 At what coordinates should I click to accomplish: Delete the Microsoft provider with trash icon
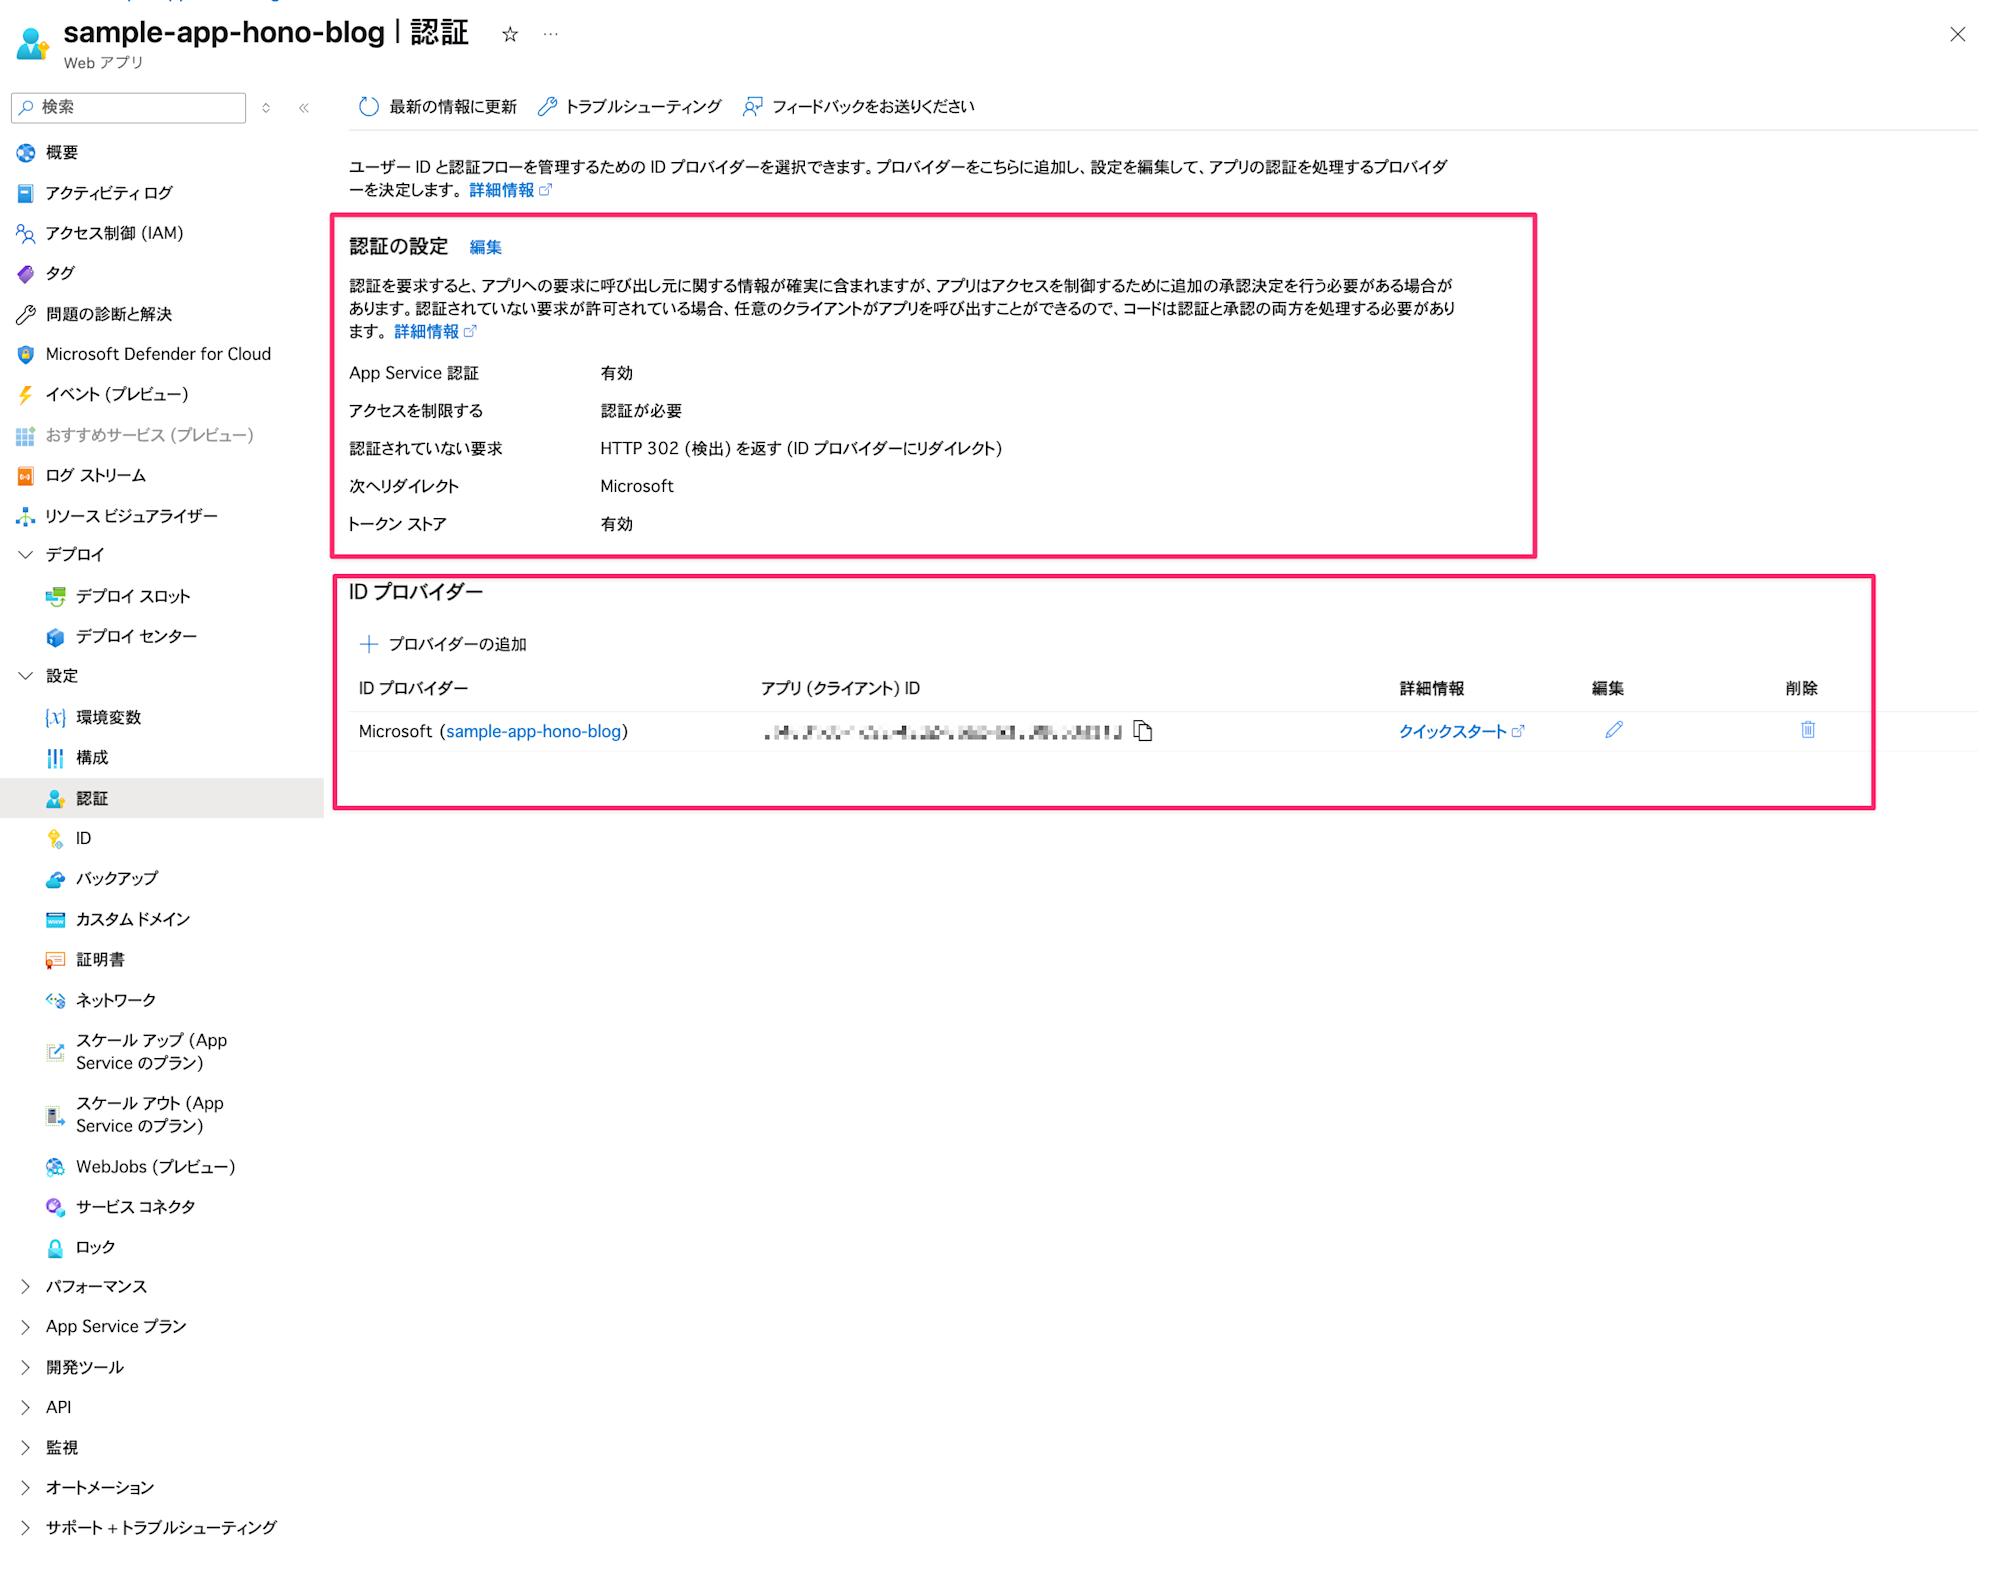click(1807, 730)
